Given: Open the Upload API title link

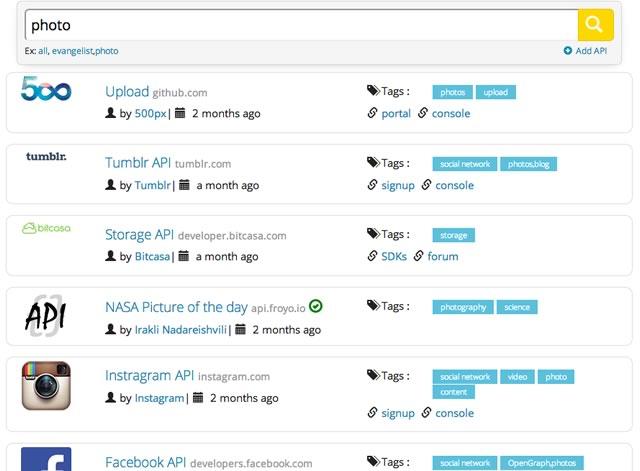Looking at the screenshot, I should pos(127,92).
